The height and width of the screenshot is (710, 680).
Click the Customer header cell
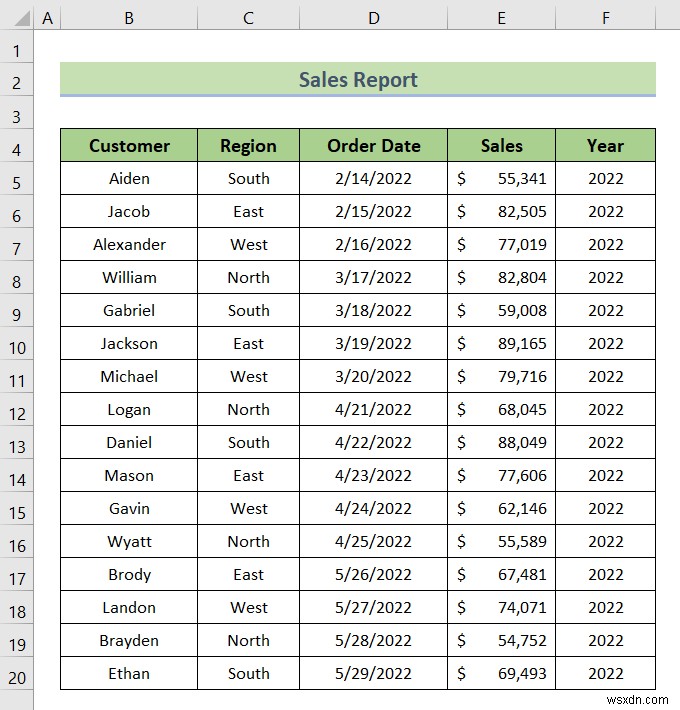129,146
